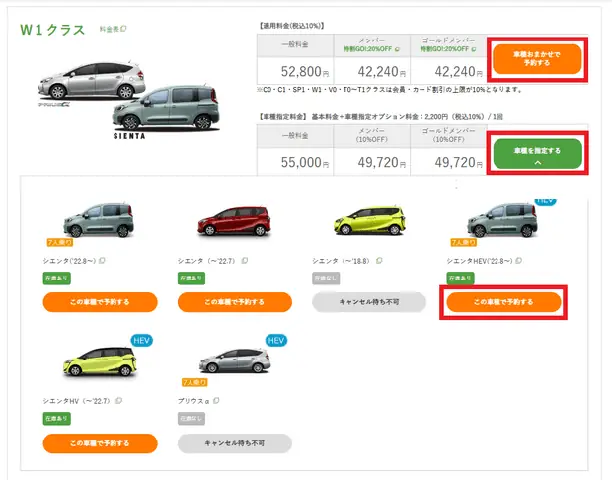Click the 【車種指定料金】 description text

pyautogui.click(x=381, y=117)
